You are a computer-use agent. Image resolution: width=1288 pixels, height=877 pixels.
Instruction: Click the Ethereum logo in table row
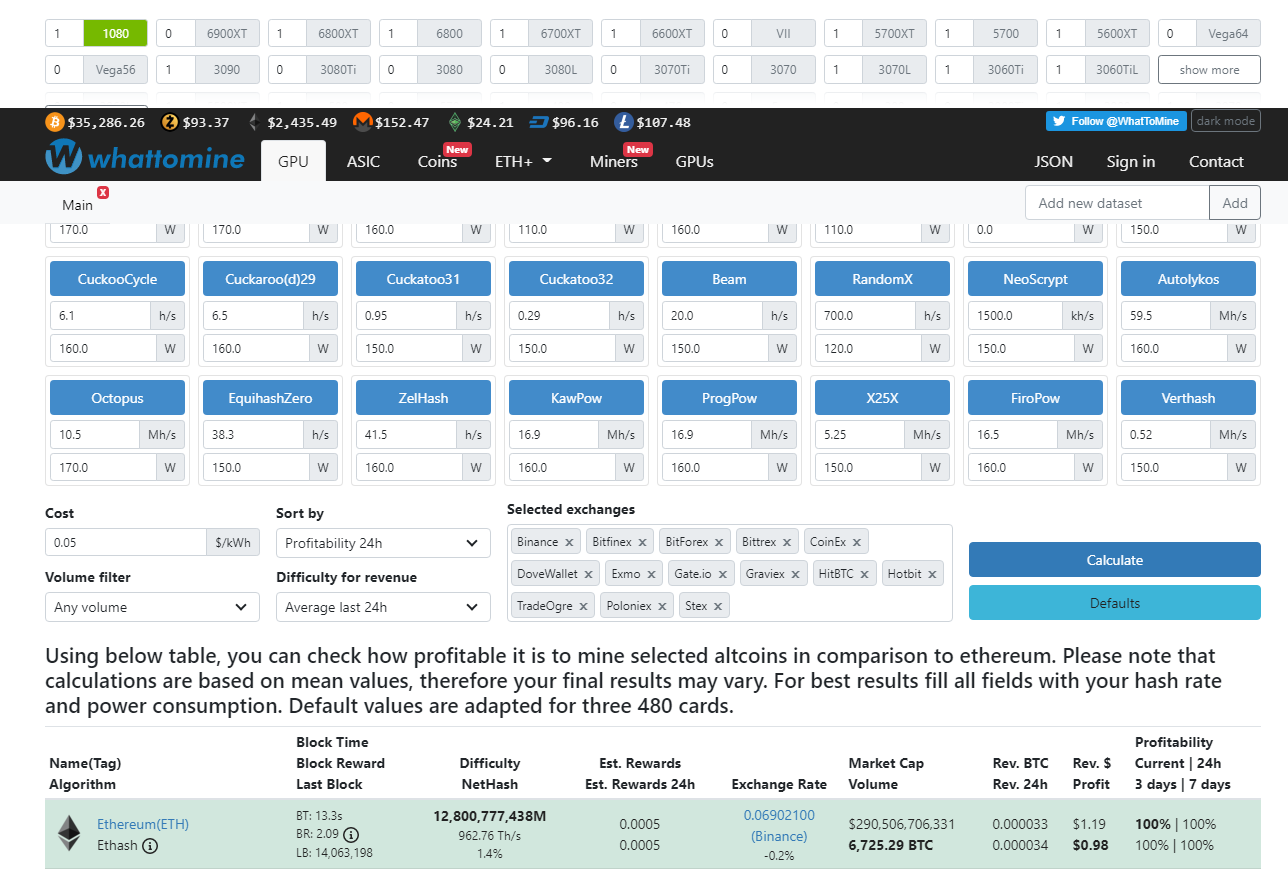pyautogui.click(x=69, y=833)
